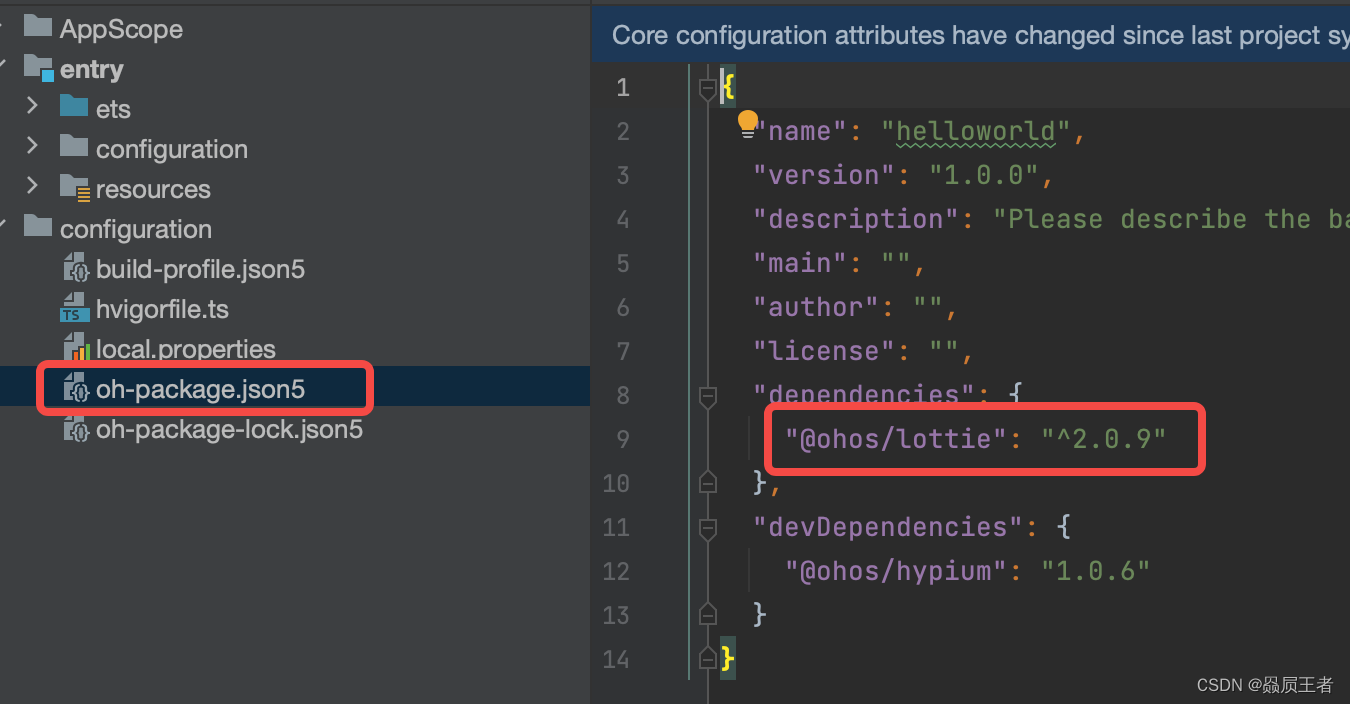Click line number 12 in the gutter

tap(615, 571)
